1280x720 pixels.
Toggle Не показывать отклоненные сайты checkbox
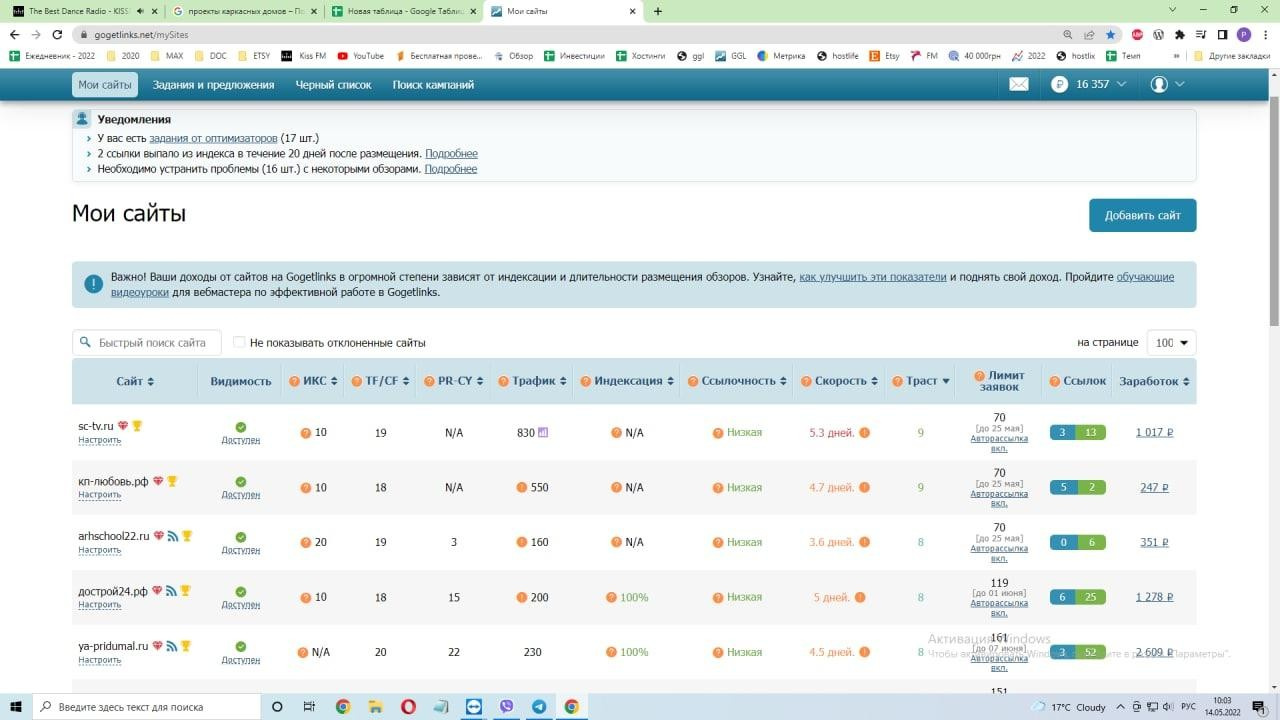click(x=239, y=342)
